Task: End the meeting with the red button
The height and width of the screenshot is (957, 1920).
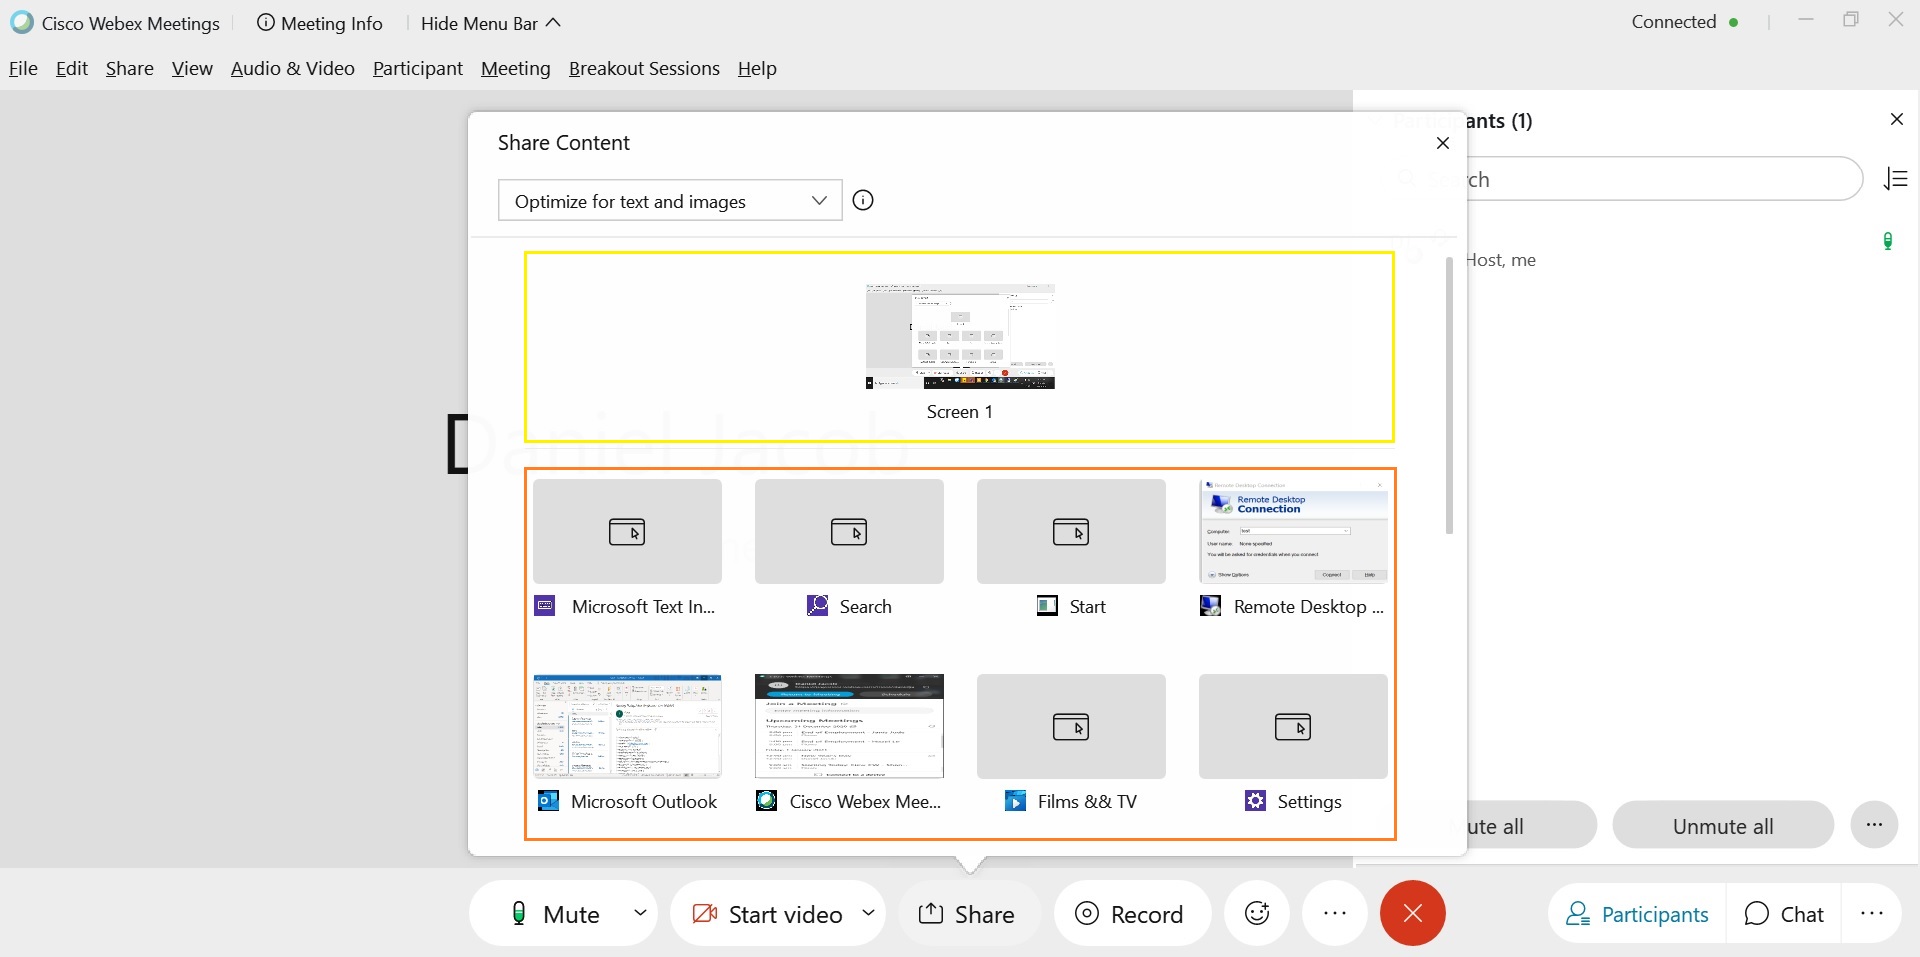Action: pyautogui.click(x=1413, y=913)
